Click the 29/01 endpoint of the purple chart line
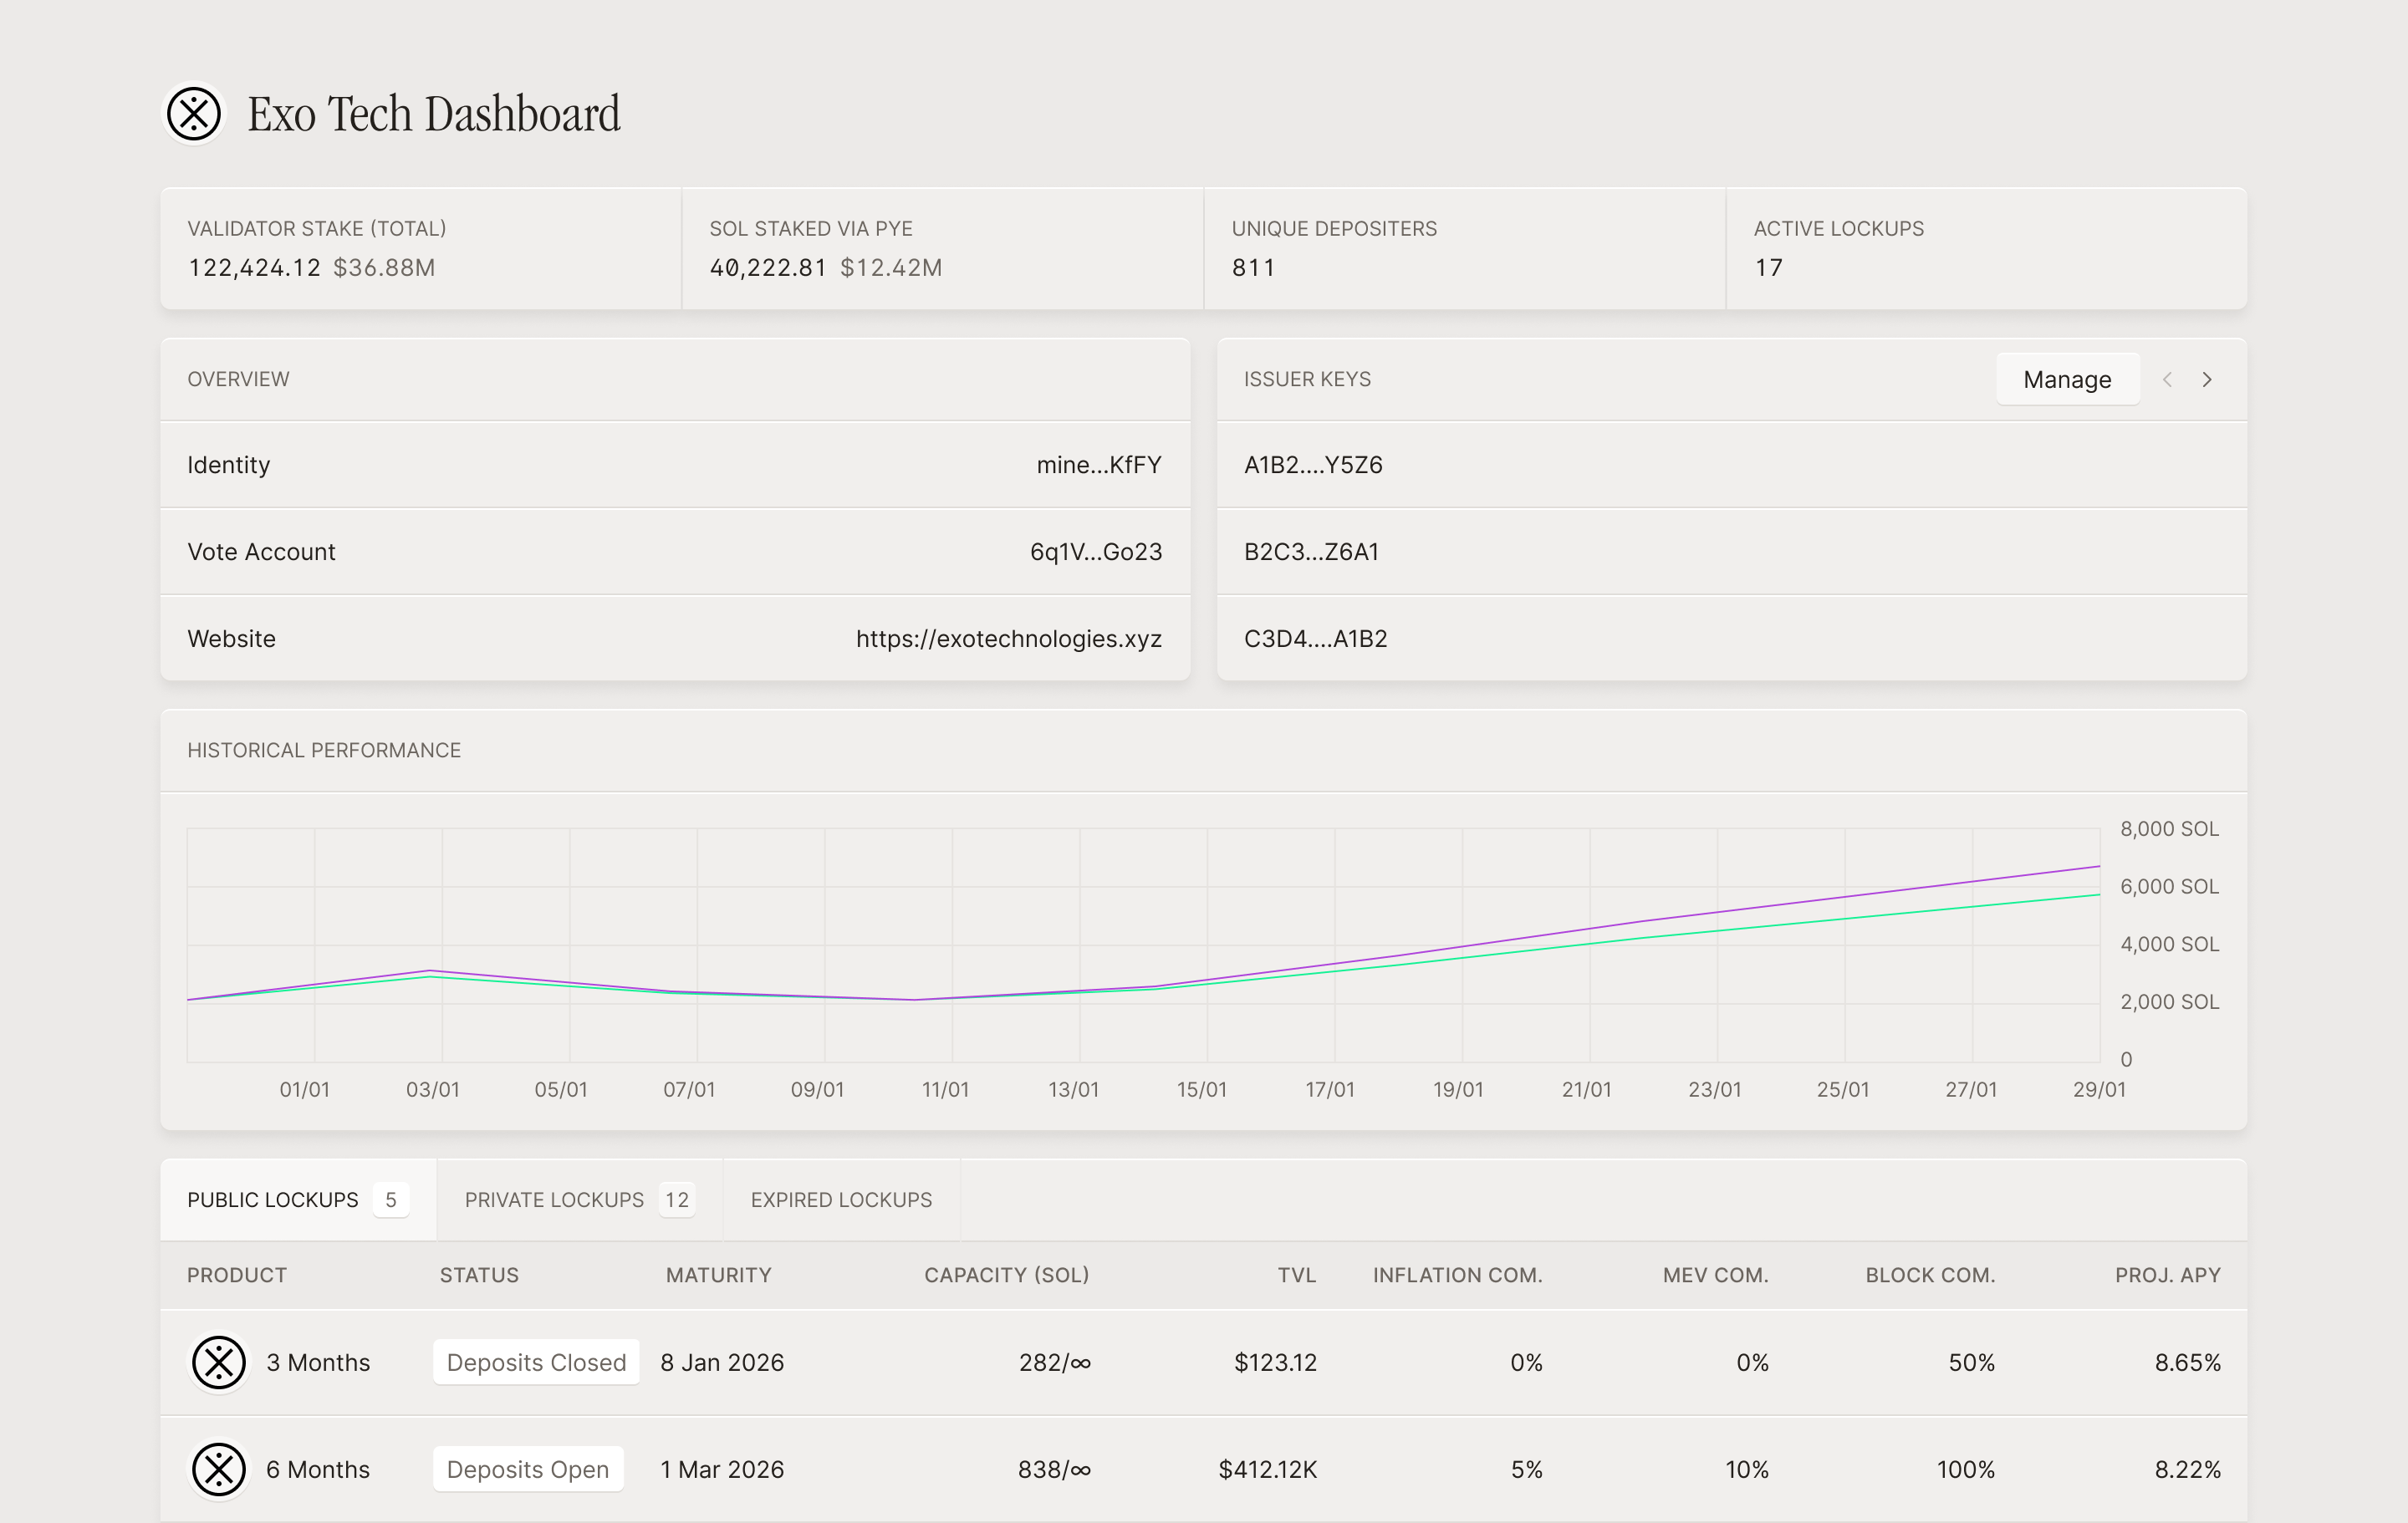This screenshot has height=1523, width=2408. point(2098,867)
